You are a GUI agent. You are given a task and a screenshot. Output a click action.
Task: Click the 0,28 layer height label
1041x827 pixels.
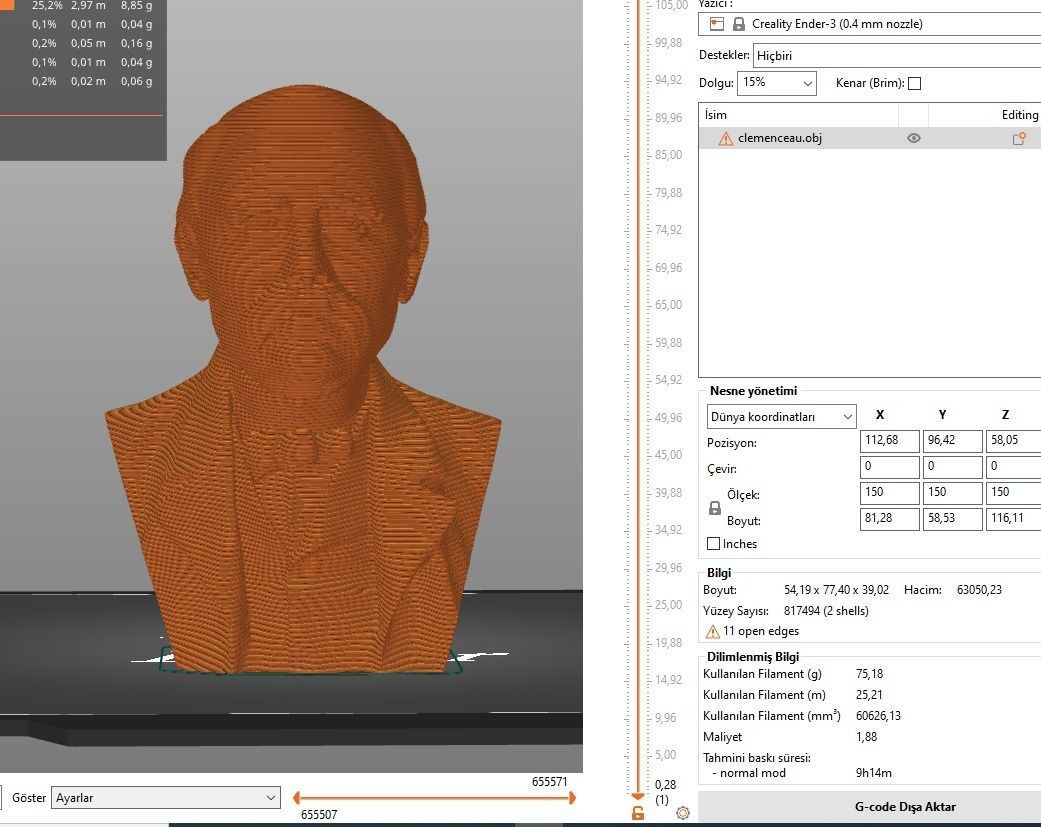[665, 785]
